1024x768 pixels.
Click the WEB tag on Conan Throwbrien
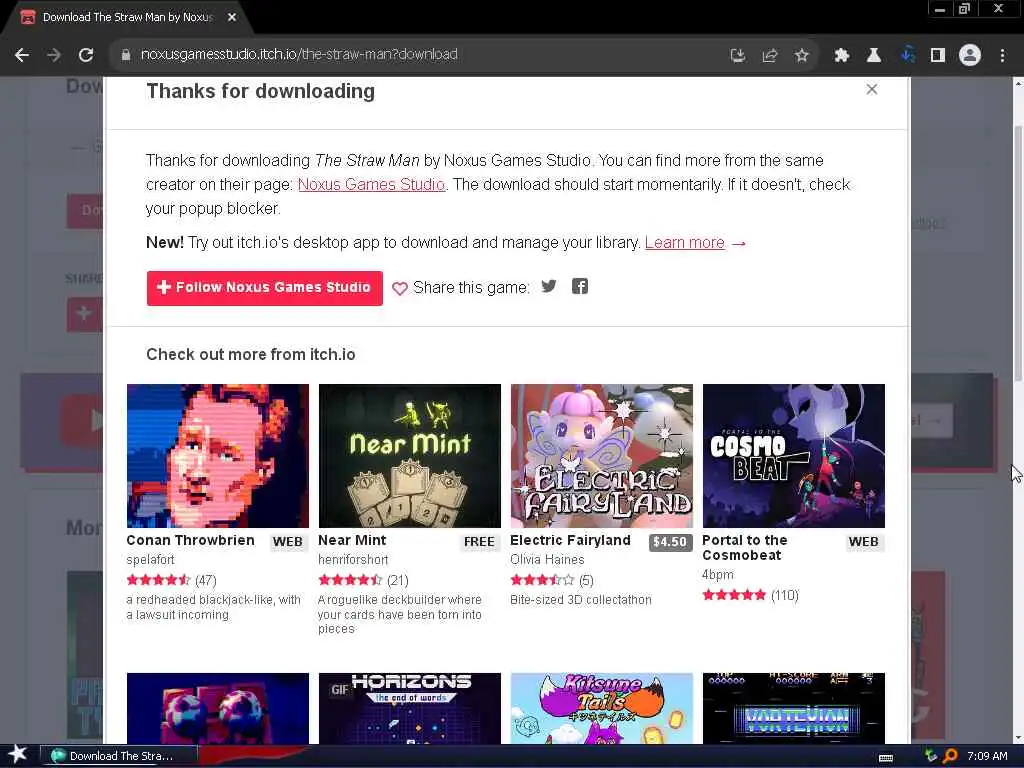(287, 542)
